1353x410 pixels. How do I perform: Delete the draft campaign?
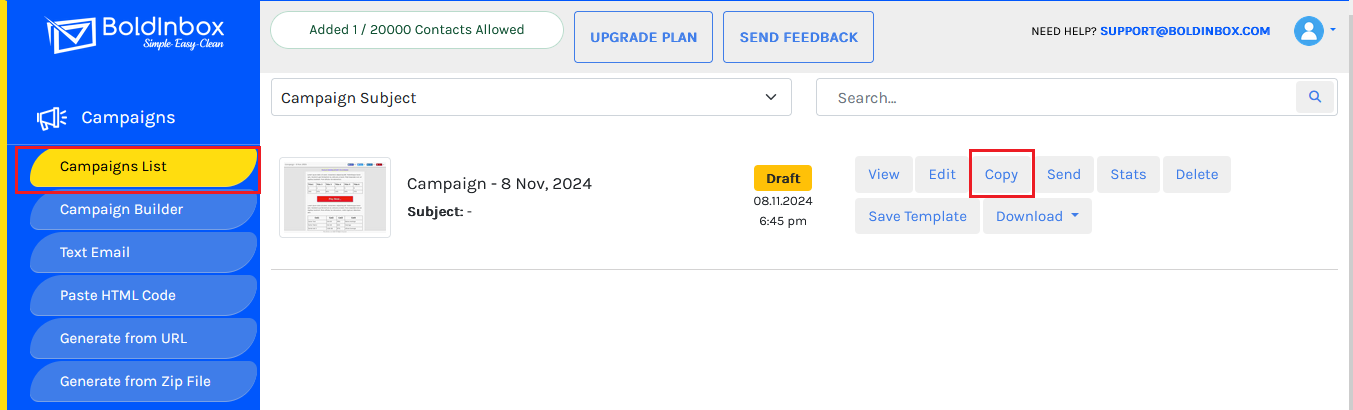click(x=1196, y=174)
